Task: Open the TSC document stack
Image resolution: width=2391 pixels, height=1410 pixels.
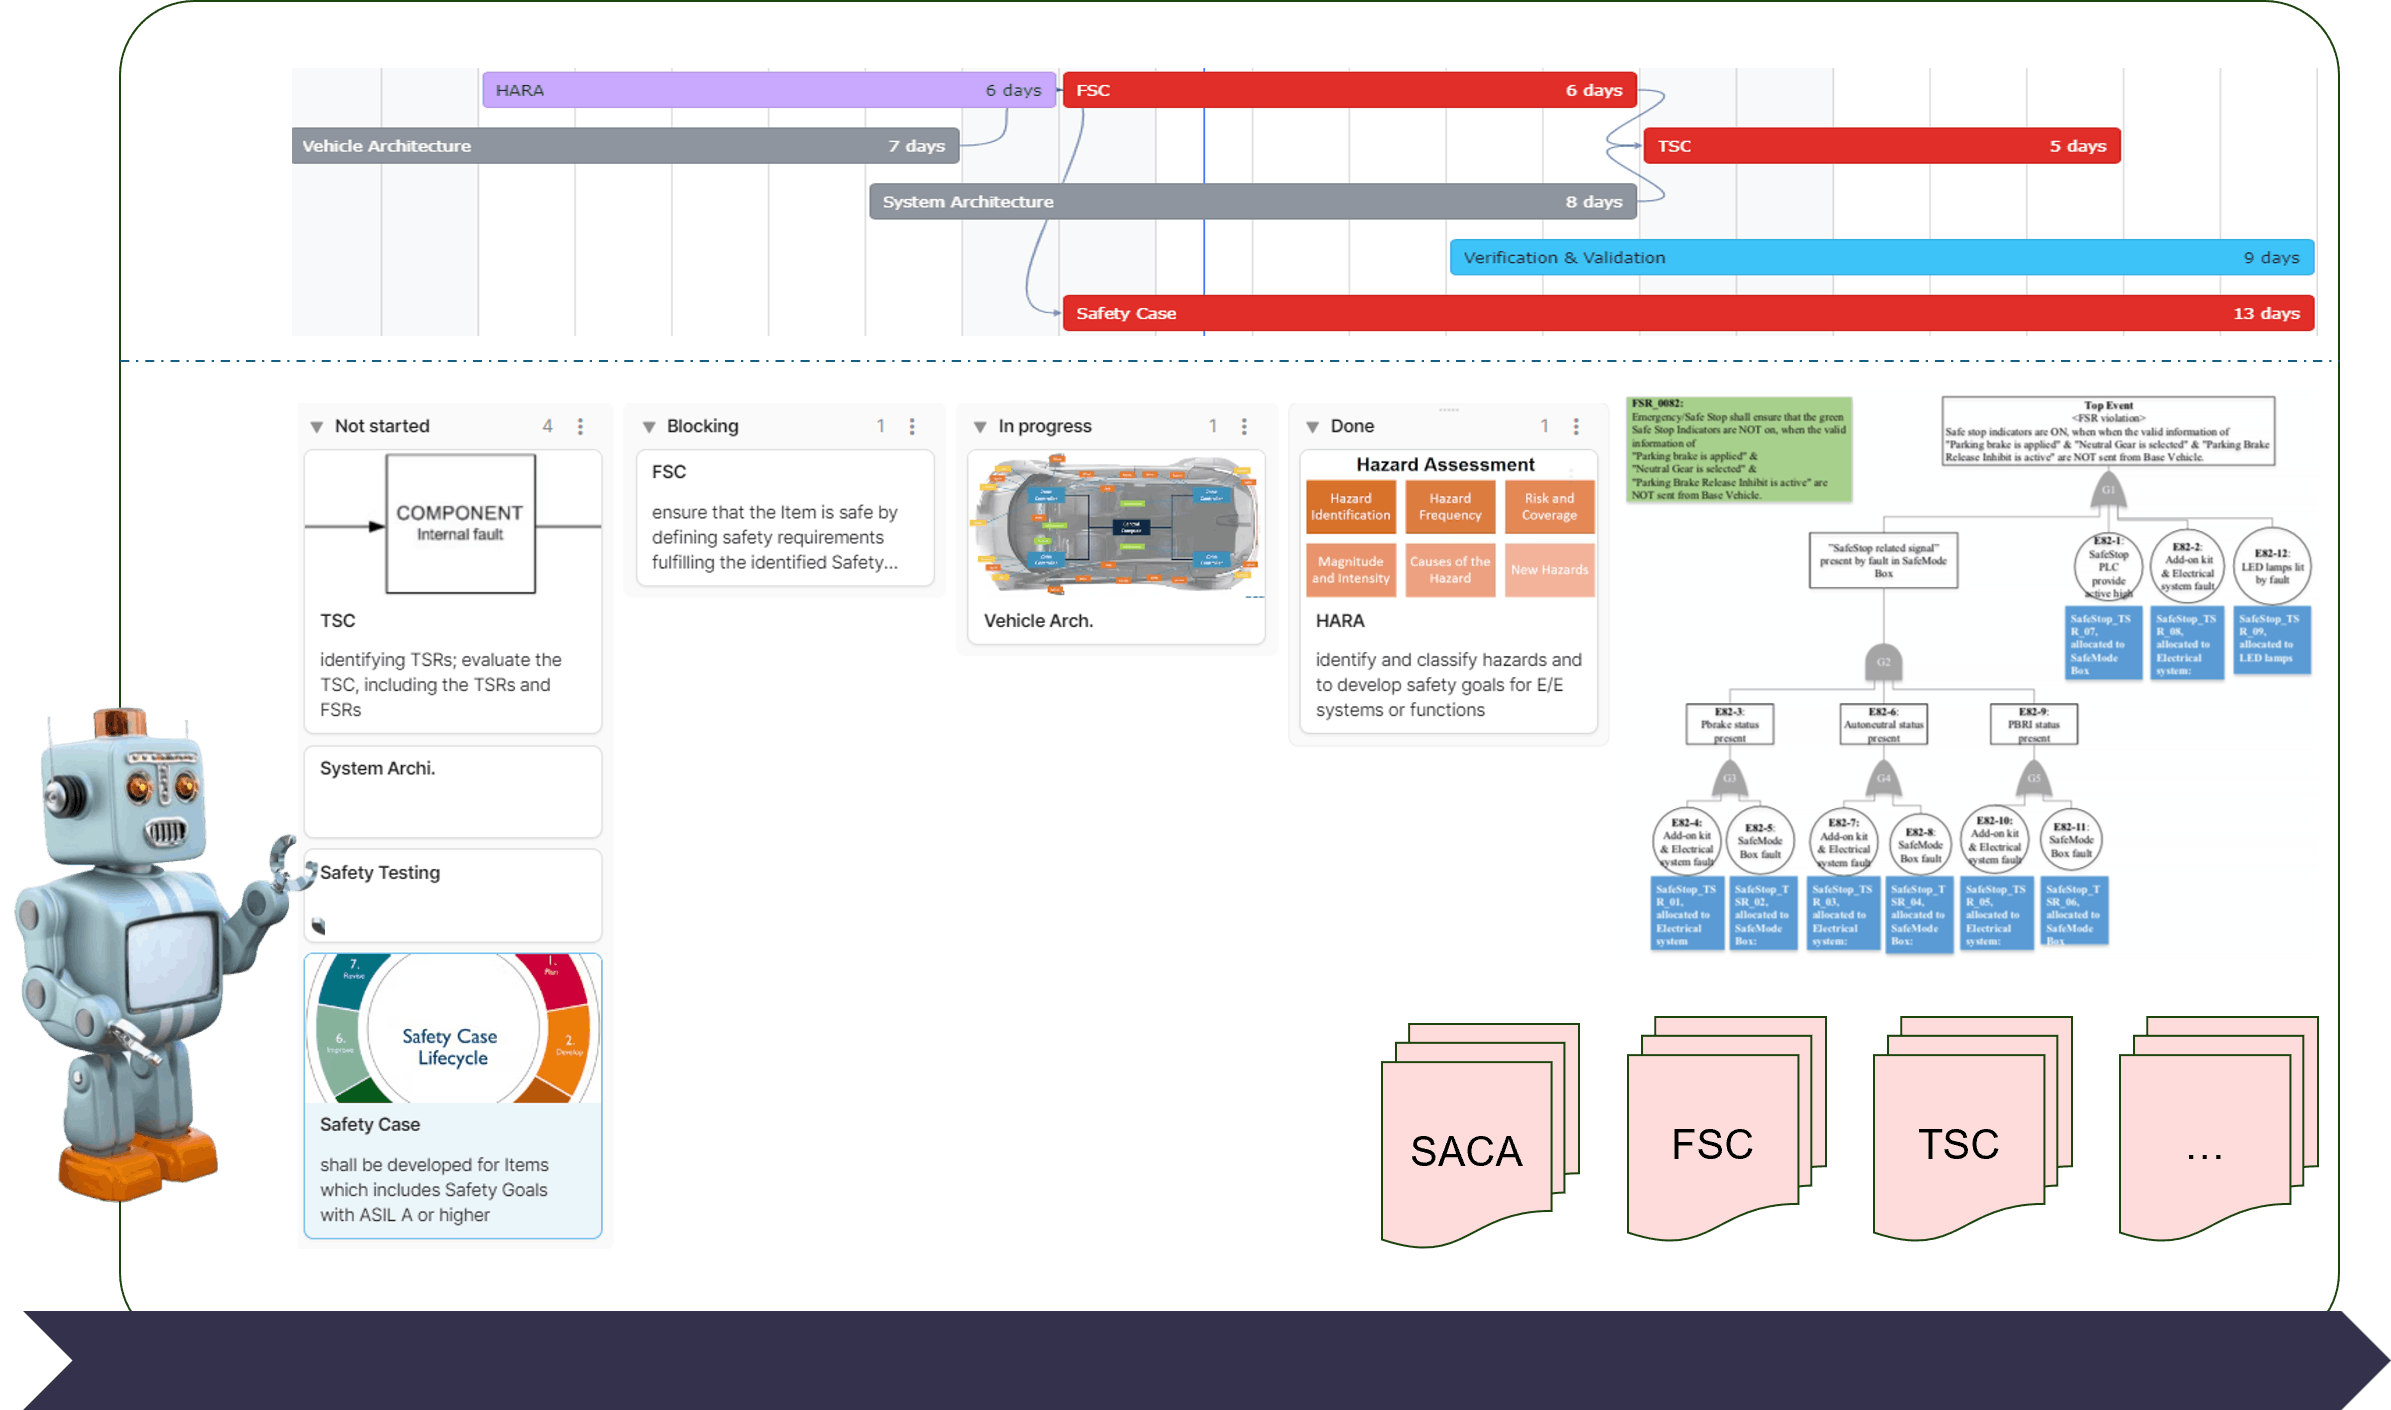Action: click(x=1973, y=1130)
